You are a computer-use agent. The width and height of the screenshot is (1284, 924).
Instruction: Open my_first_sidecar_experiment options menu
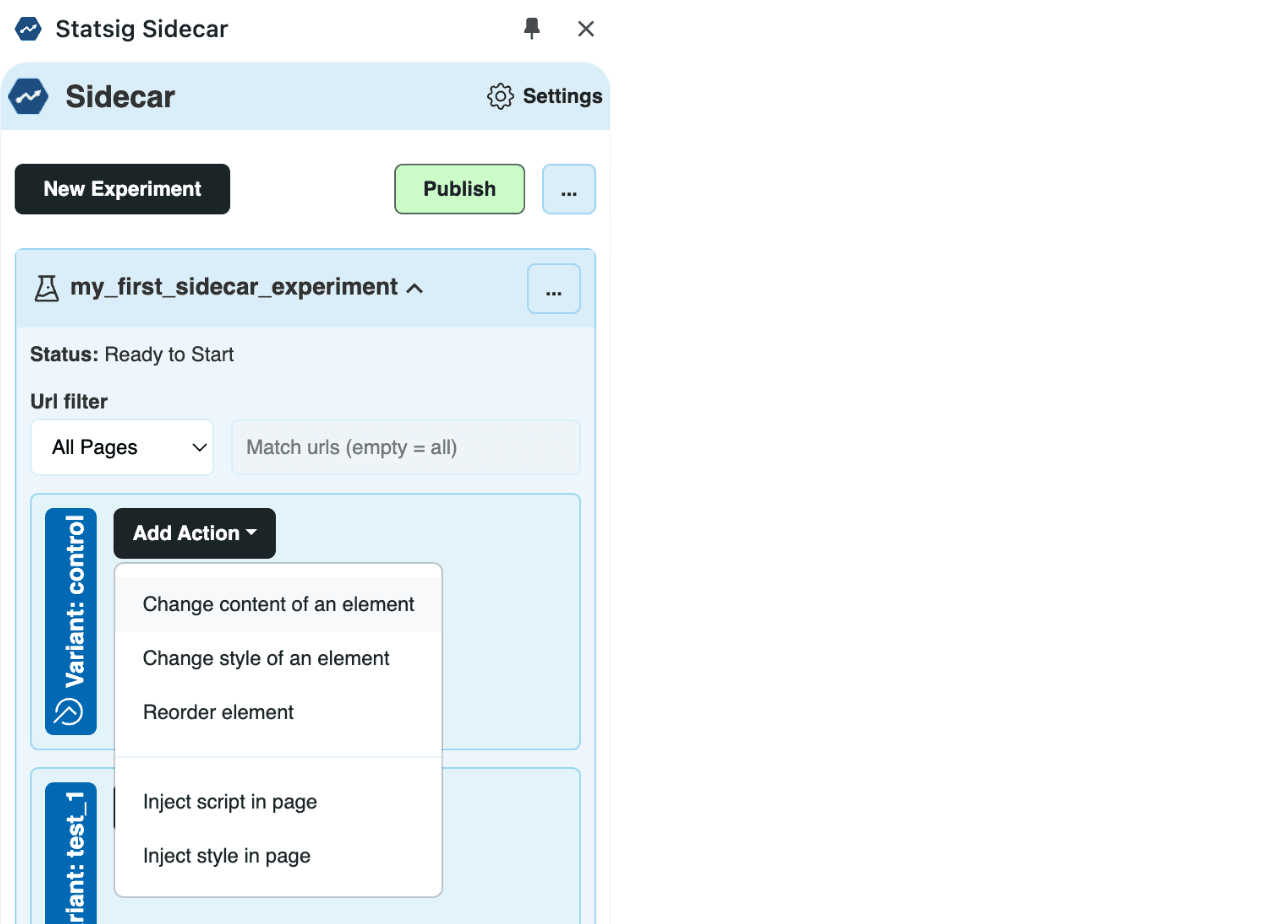coord(554,289)
